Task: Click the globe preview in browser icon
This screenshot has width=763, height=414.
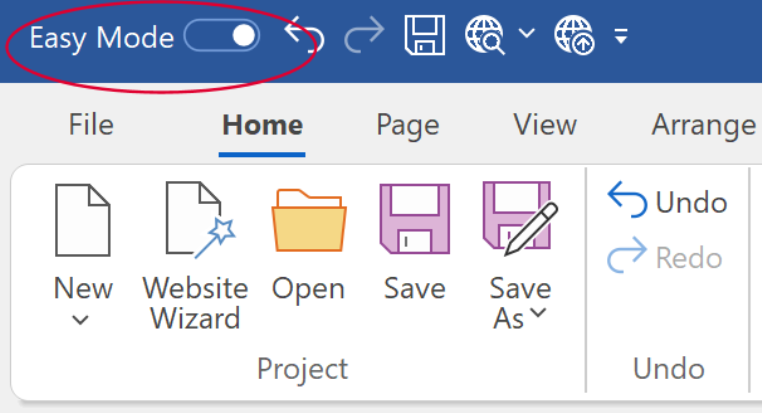Action: [x=485, y=35]
